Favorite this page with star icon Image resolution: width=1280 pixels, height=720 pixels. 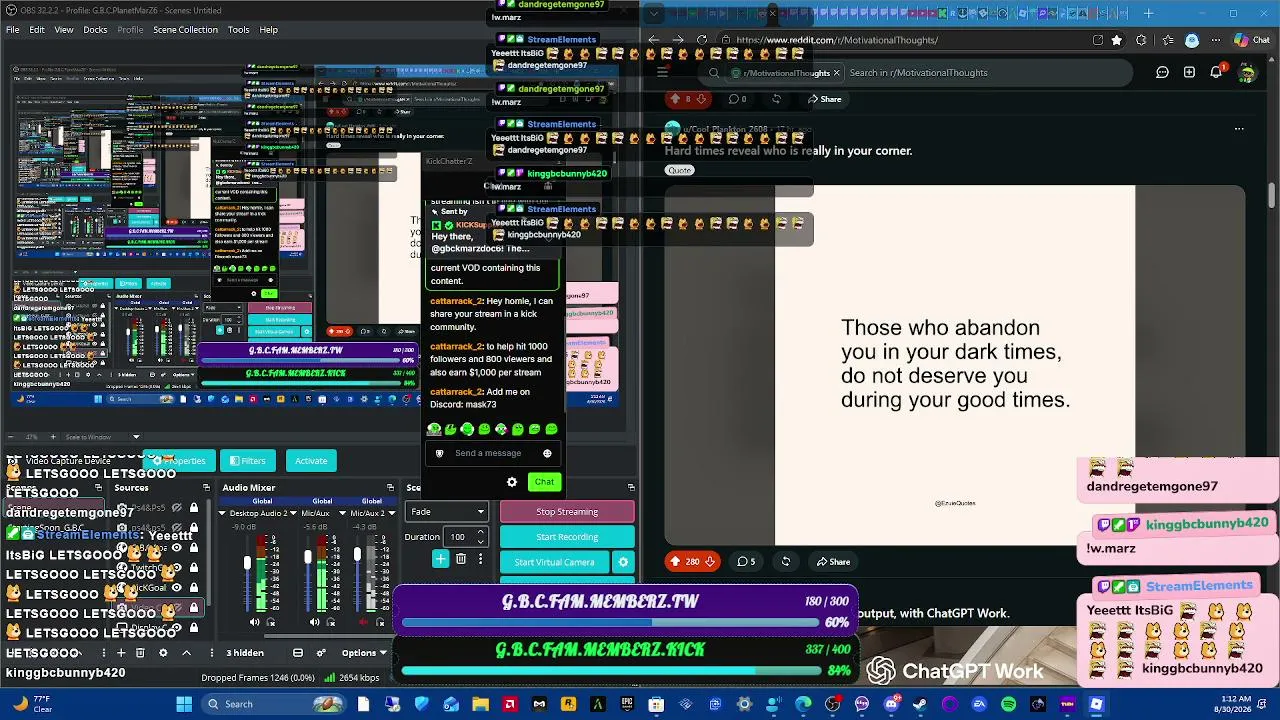[1117, 40]
